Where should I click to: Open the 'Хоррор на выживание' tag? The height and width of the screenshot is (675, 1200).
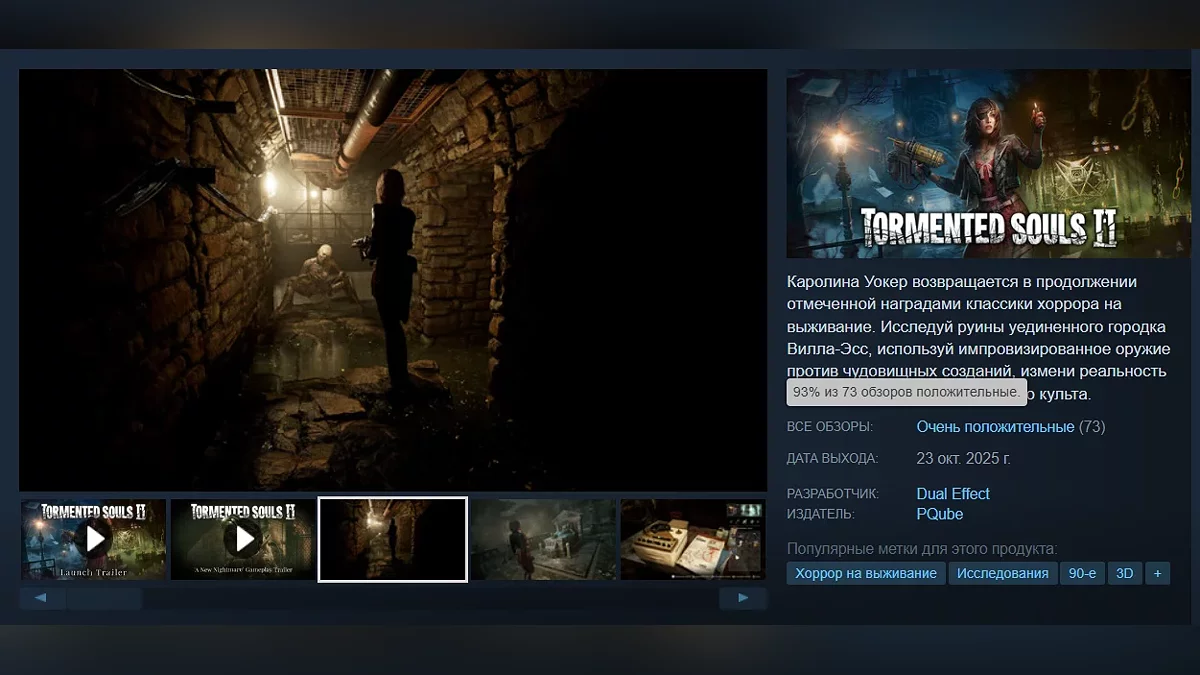866,573
